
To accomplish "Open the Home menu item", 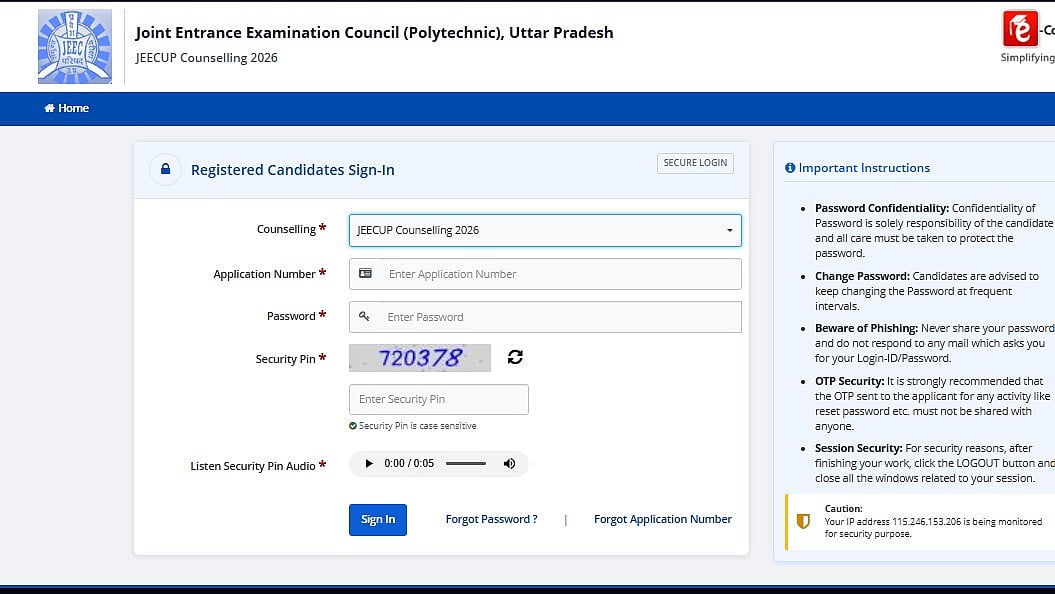I will 67,108.
